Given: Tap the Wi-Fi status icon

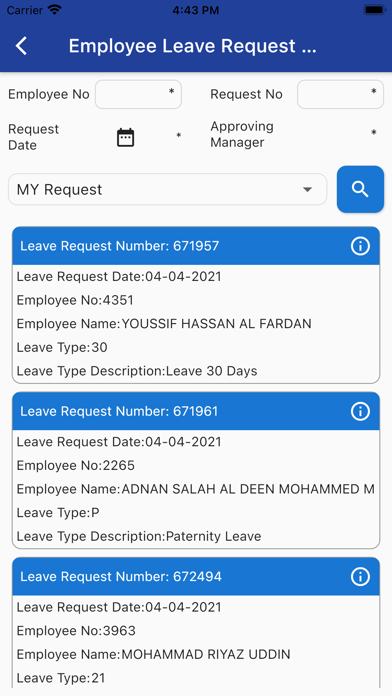Looking at the screenshot, I should pyautogui.click(x=55, y=10).
